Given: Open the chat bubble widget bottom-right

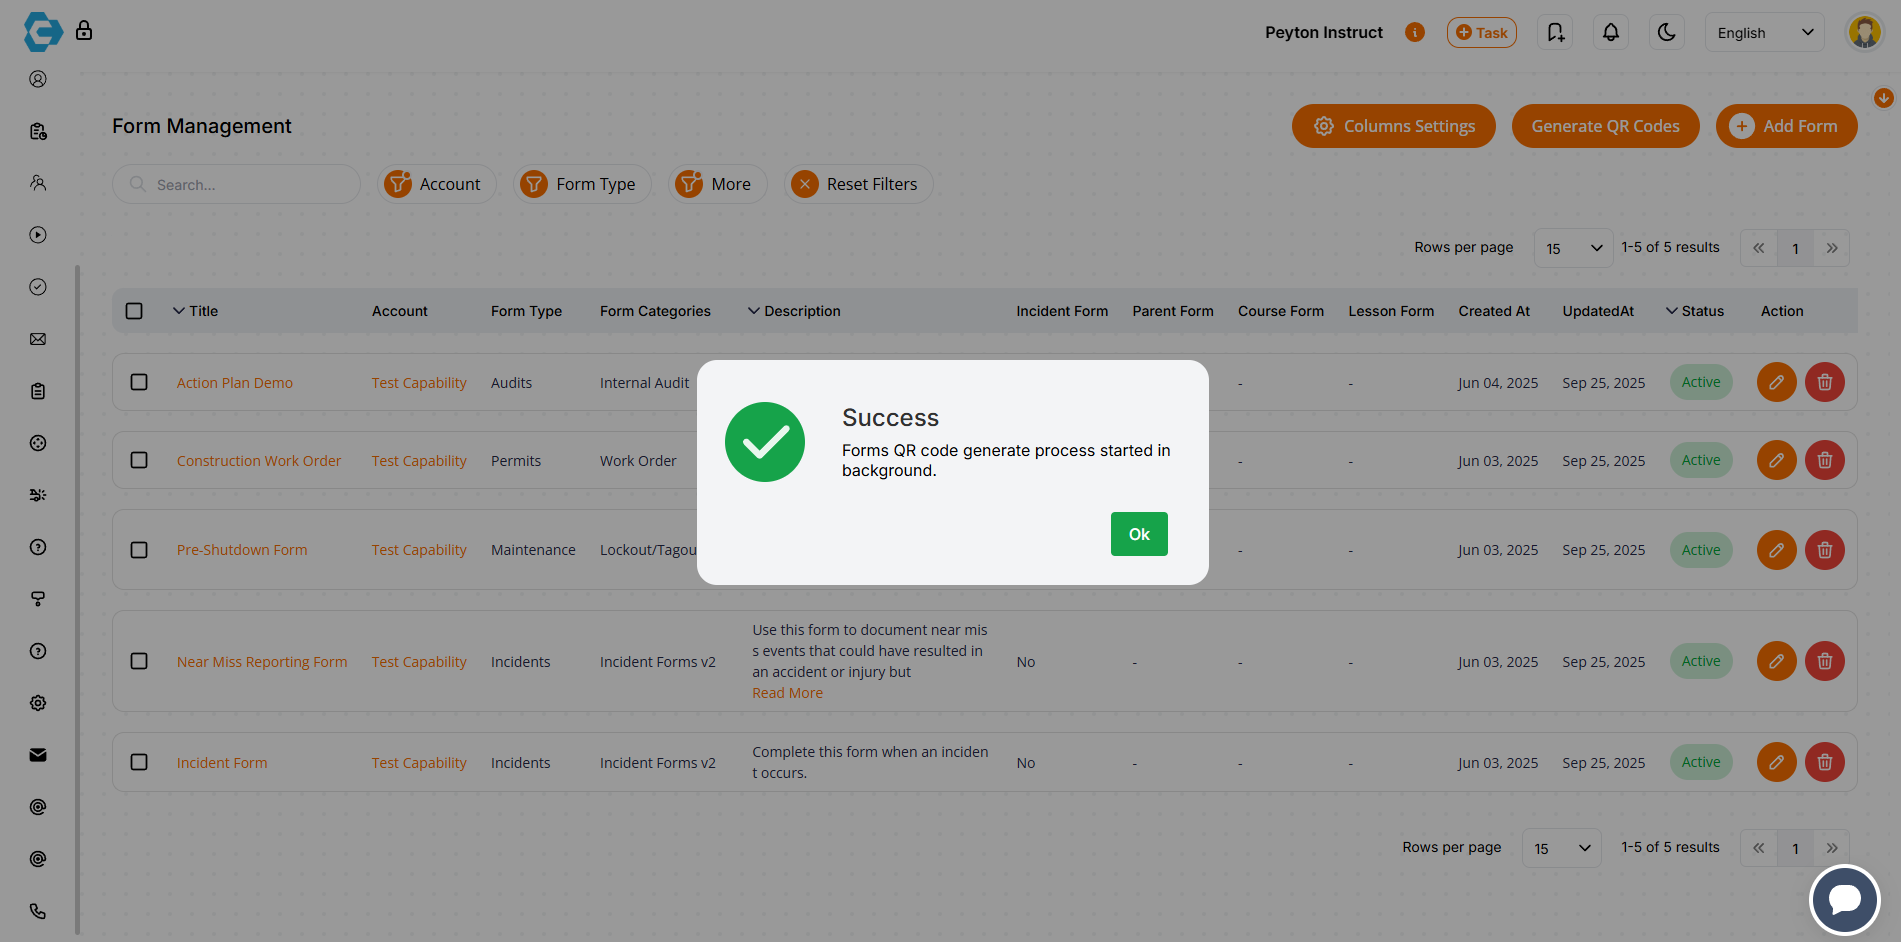Looking at the screenshot, I should click(x=1844, y=899).
